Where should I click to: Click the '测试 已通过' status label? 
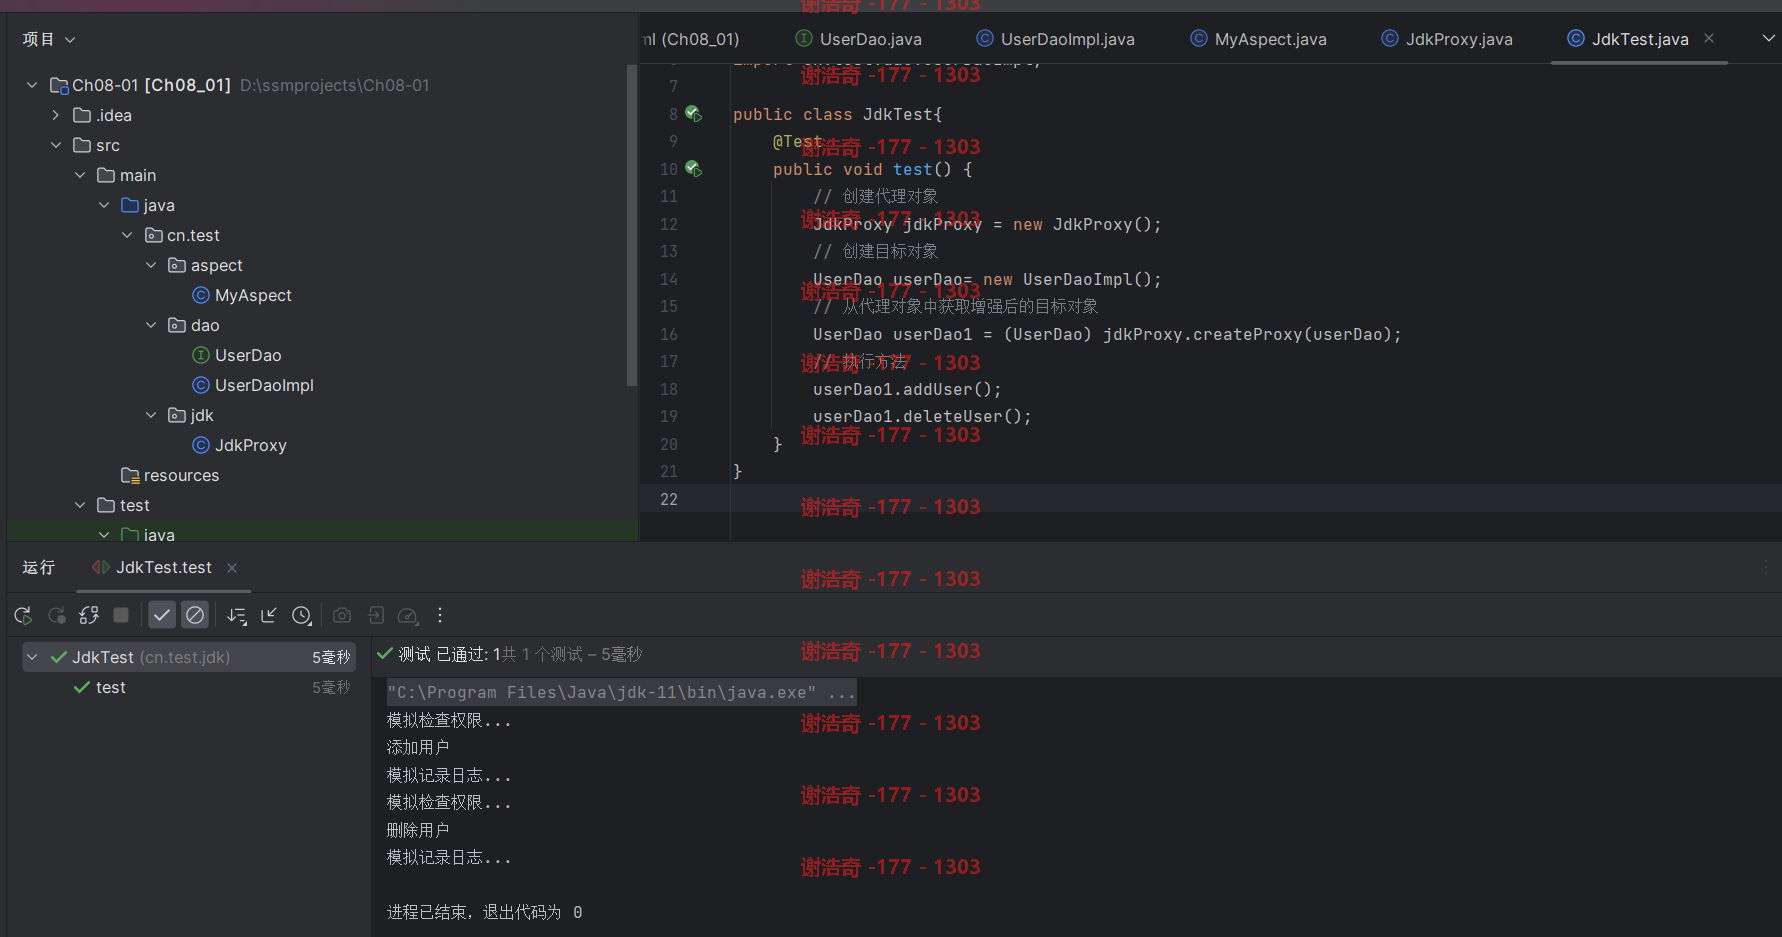442,654
